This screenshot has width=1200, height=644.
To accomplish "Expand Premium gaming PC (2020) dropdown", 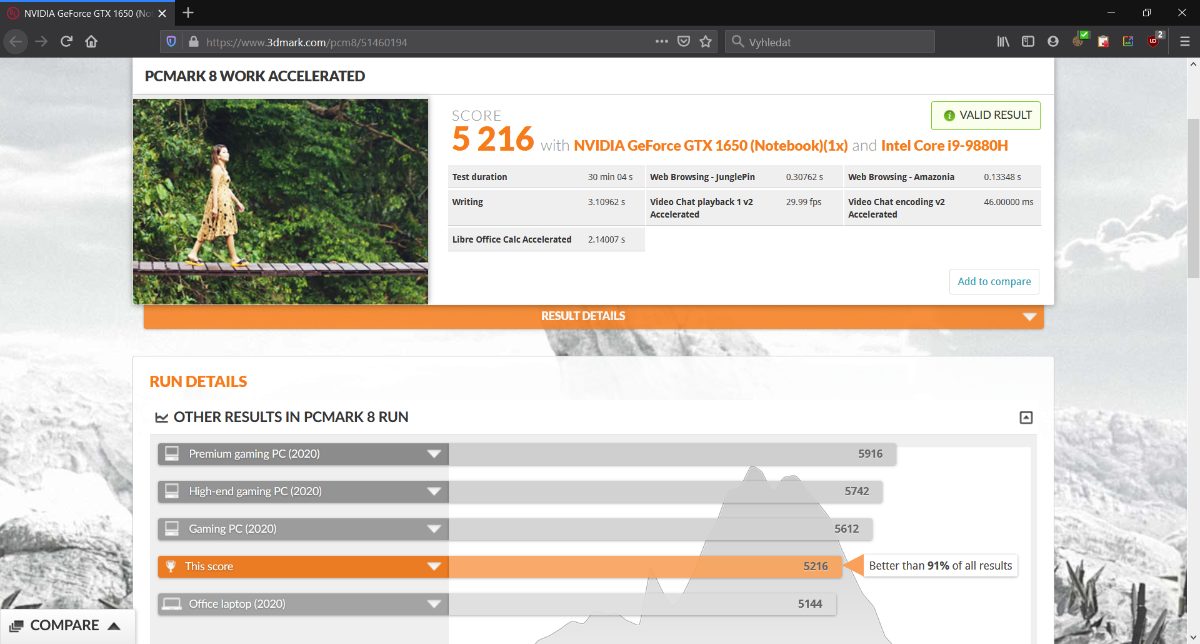I will click(x=434, y=454).
